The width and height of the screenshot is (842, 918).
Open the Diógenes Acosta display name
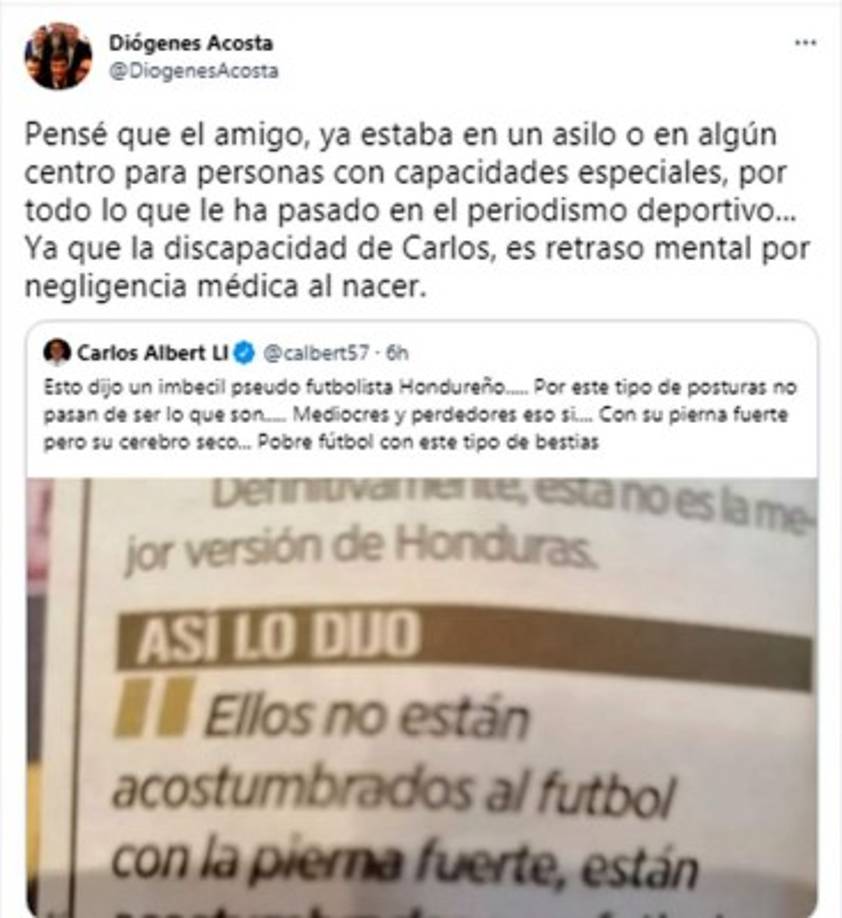pyautogui.click(x=191, y=43)
